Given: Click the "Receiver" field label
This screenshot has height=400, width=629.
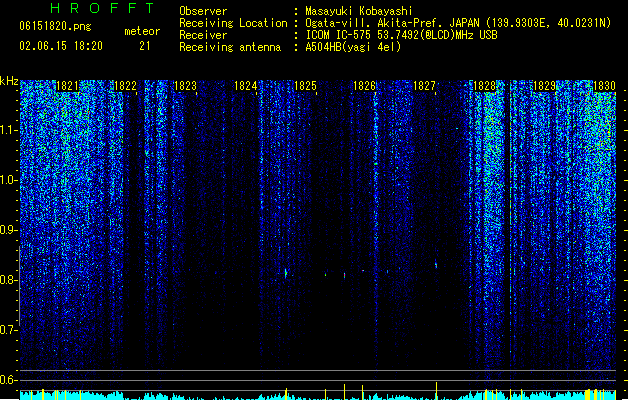Looking at the screenshot, I should (x=203, y=35).
